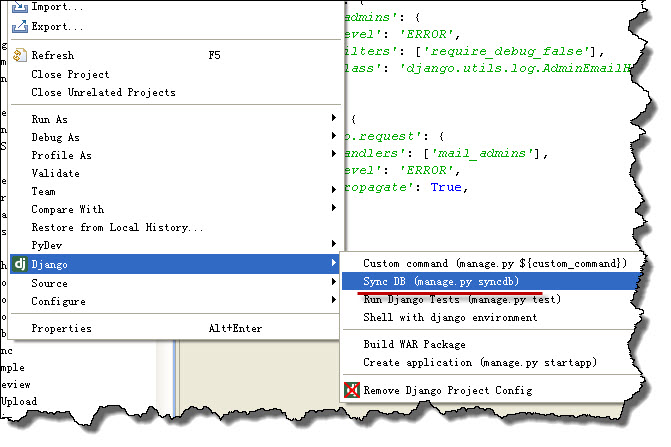Viewport: 671px width, 447px height.
Task: Select Refresh F5 menu entry
Action: click(175, 56)
